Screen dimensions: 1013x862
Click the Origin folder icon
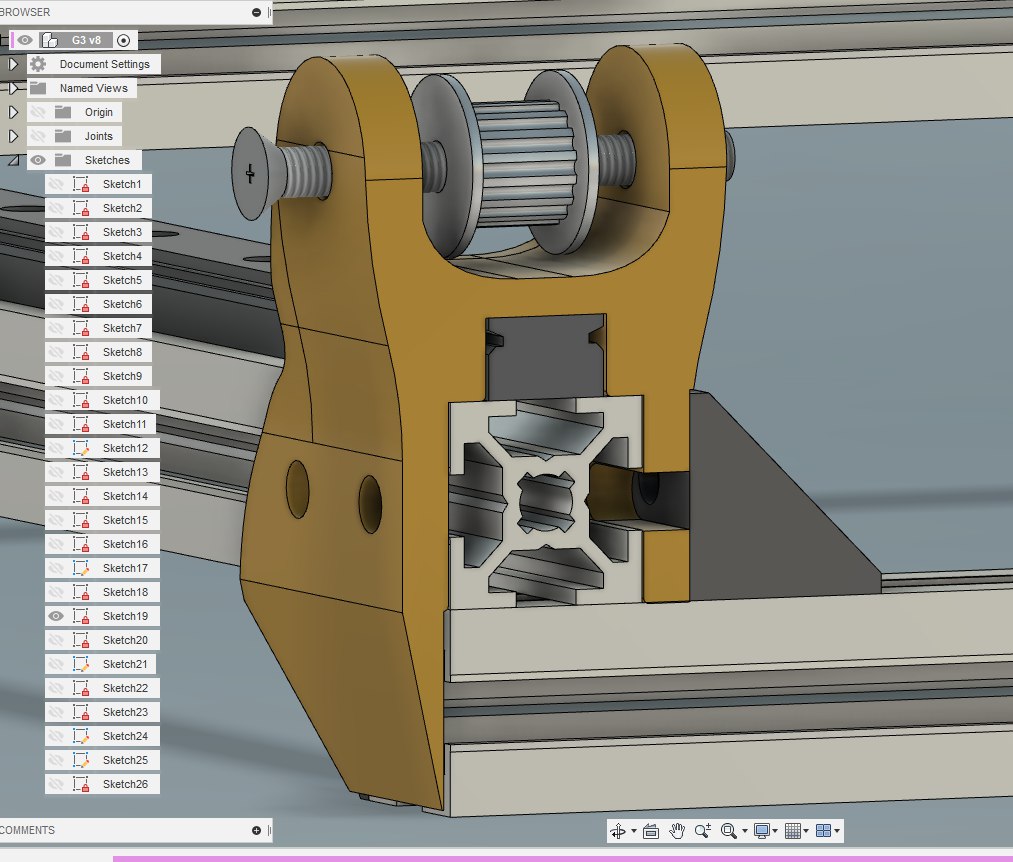click(63, 112)
